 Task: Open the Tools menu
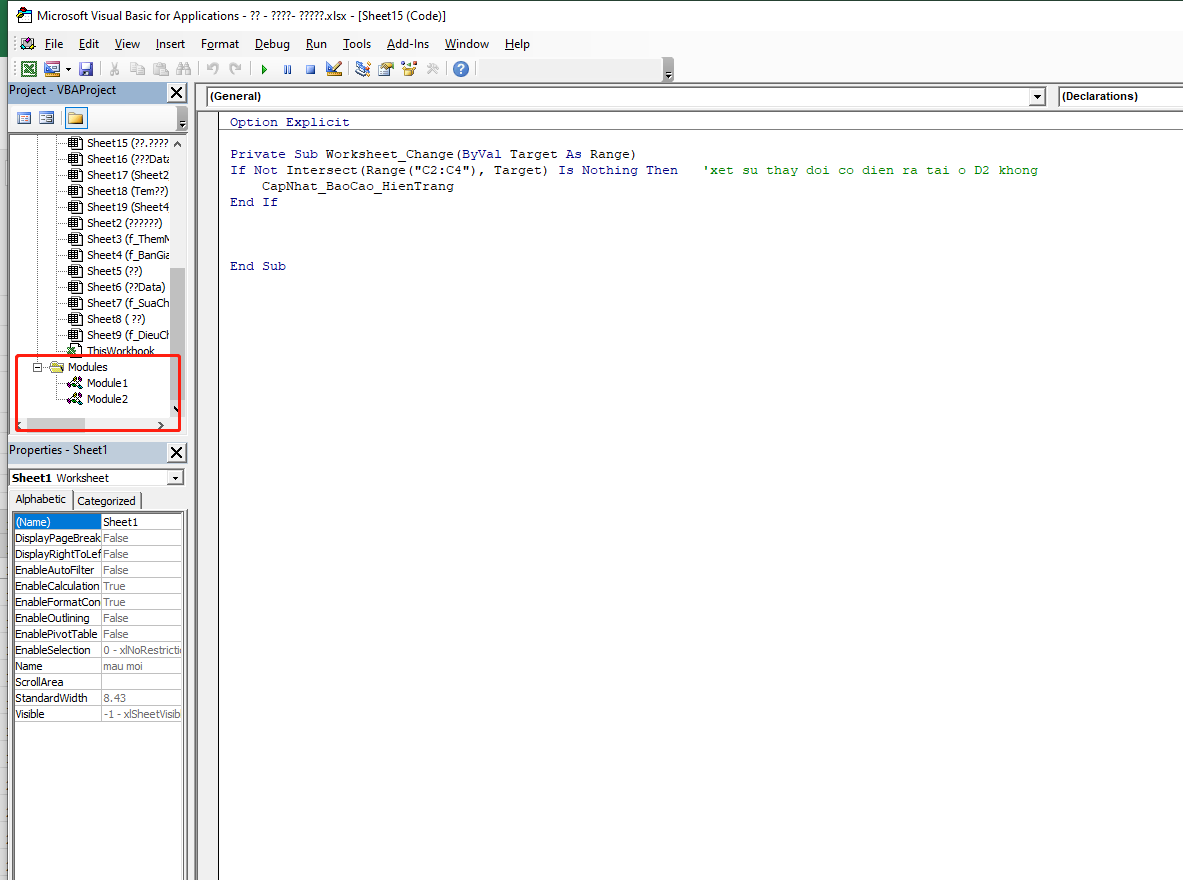[357, 44]
